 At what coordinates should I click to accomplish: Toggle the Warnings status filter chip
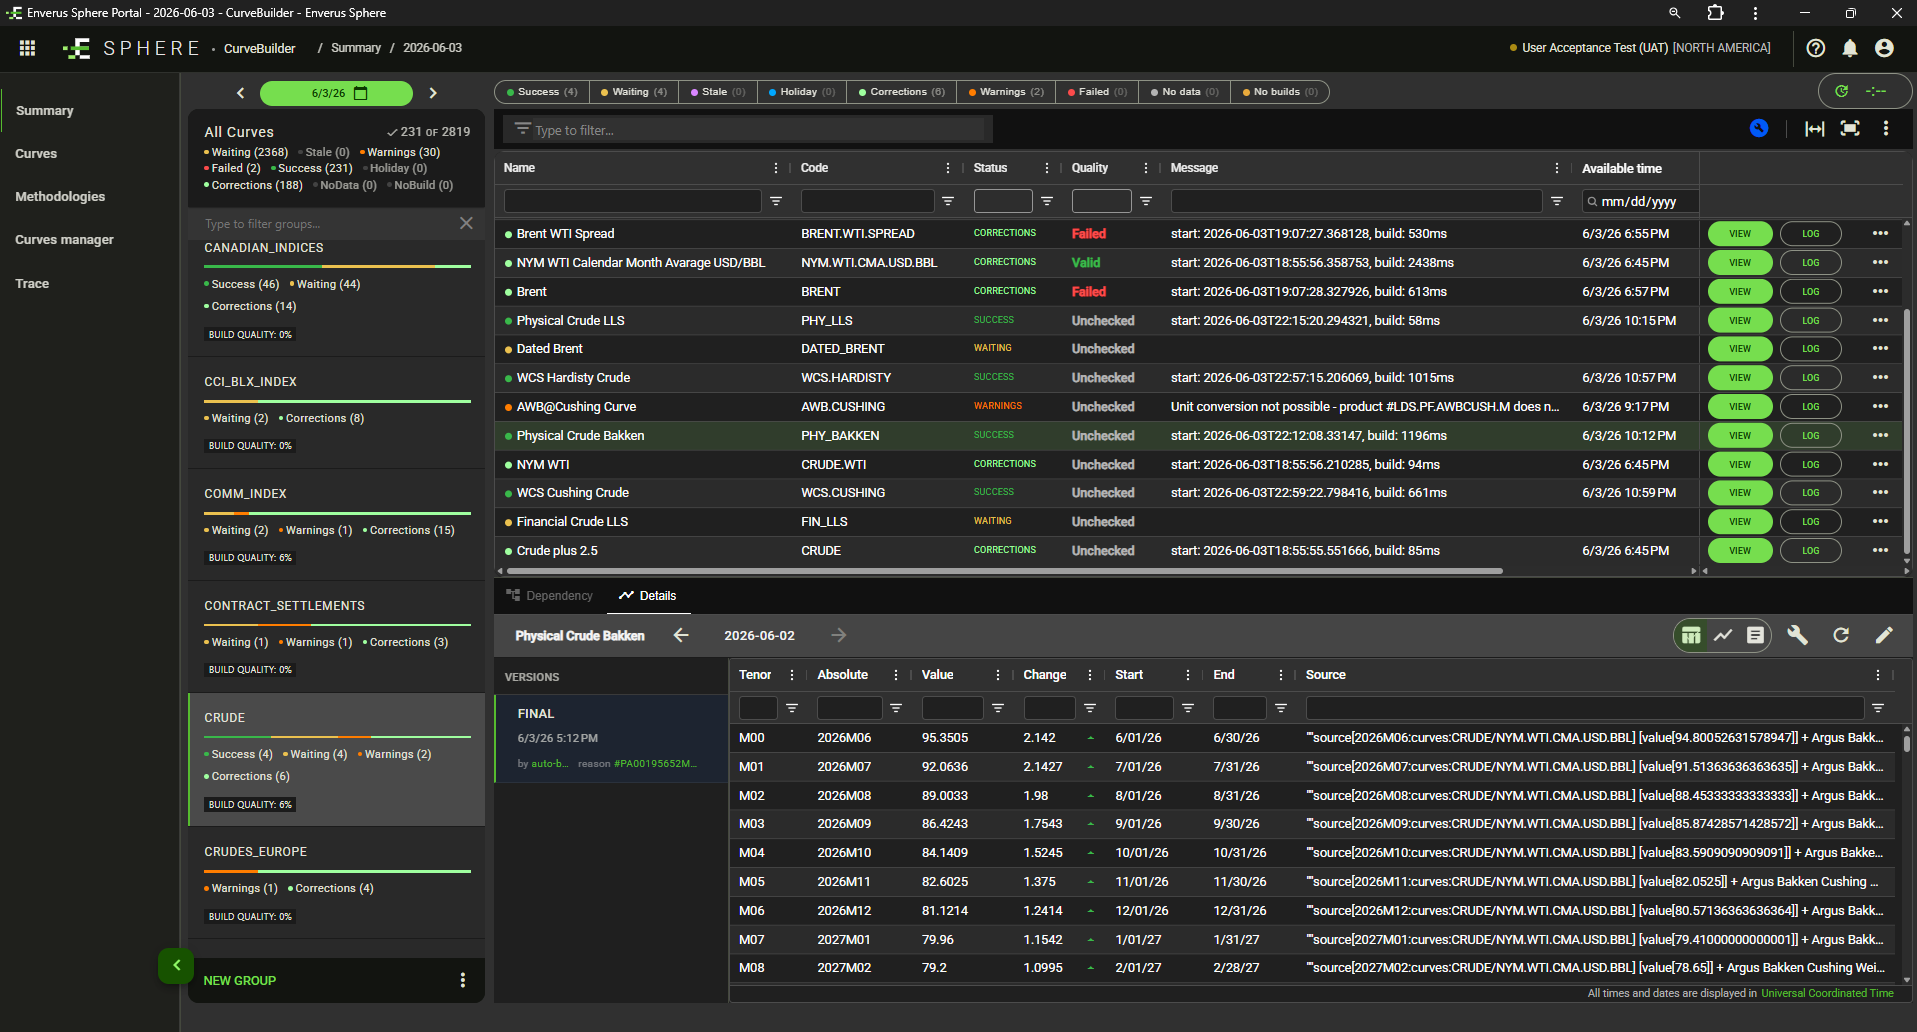coord(1006,92)
